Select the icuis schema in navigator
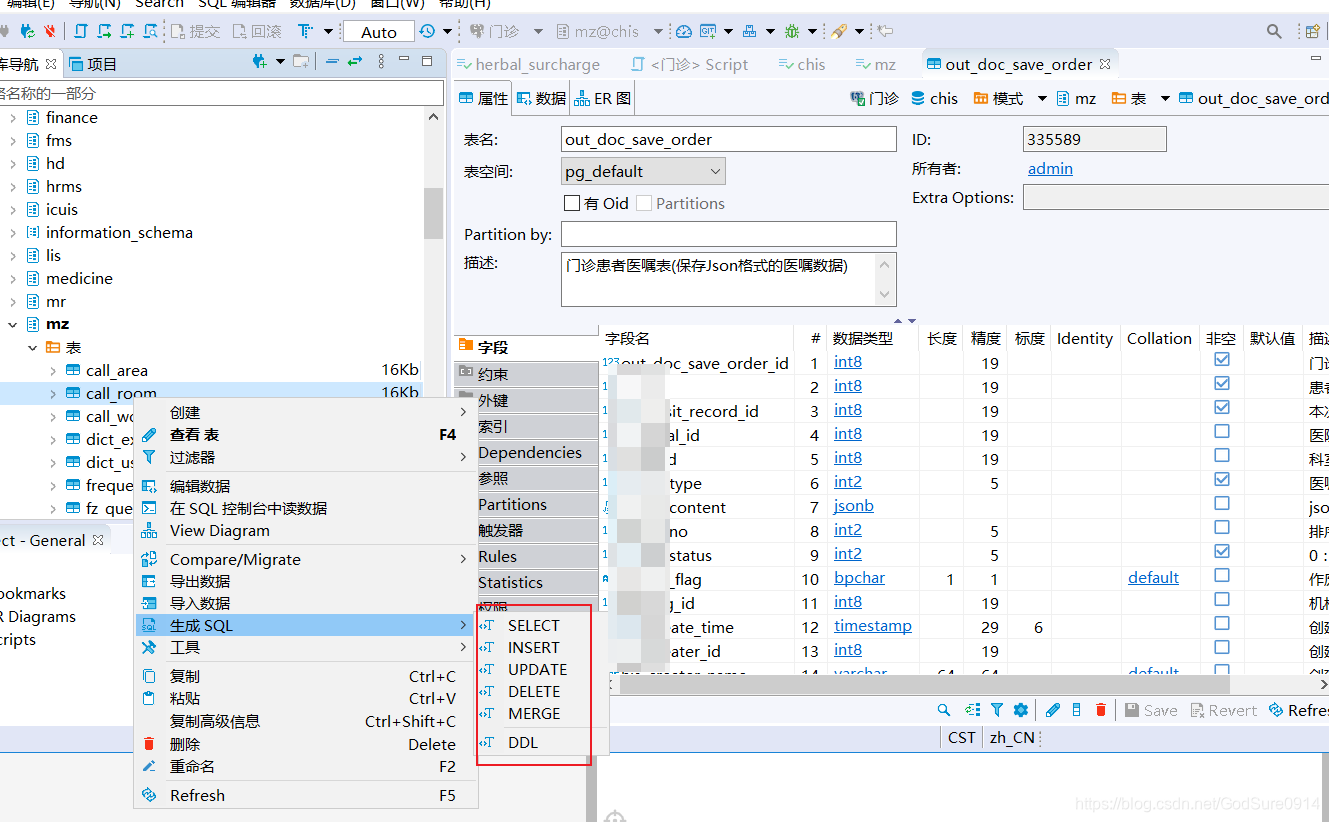 click(62, 209)
